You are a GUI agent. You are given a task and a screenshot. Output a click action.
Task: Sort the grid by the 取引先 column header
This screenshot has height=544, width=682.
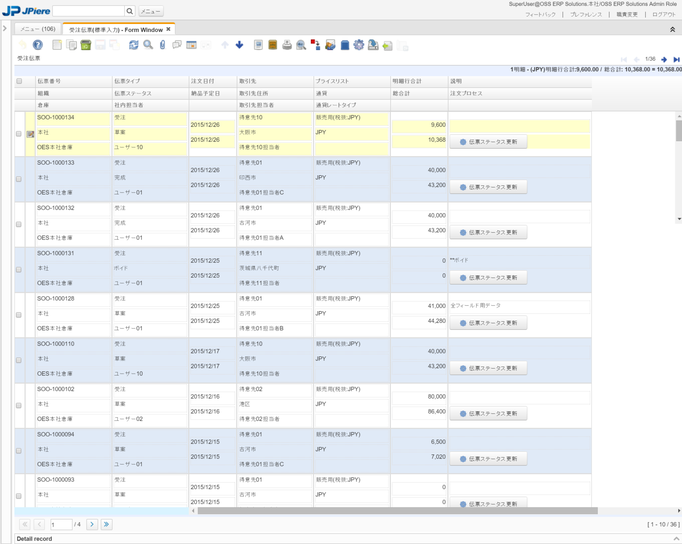point(275,81)
